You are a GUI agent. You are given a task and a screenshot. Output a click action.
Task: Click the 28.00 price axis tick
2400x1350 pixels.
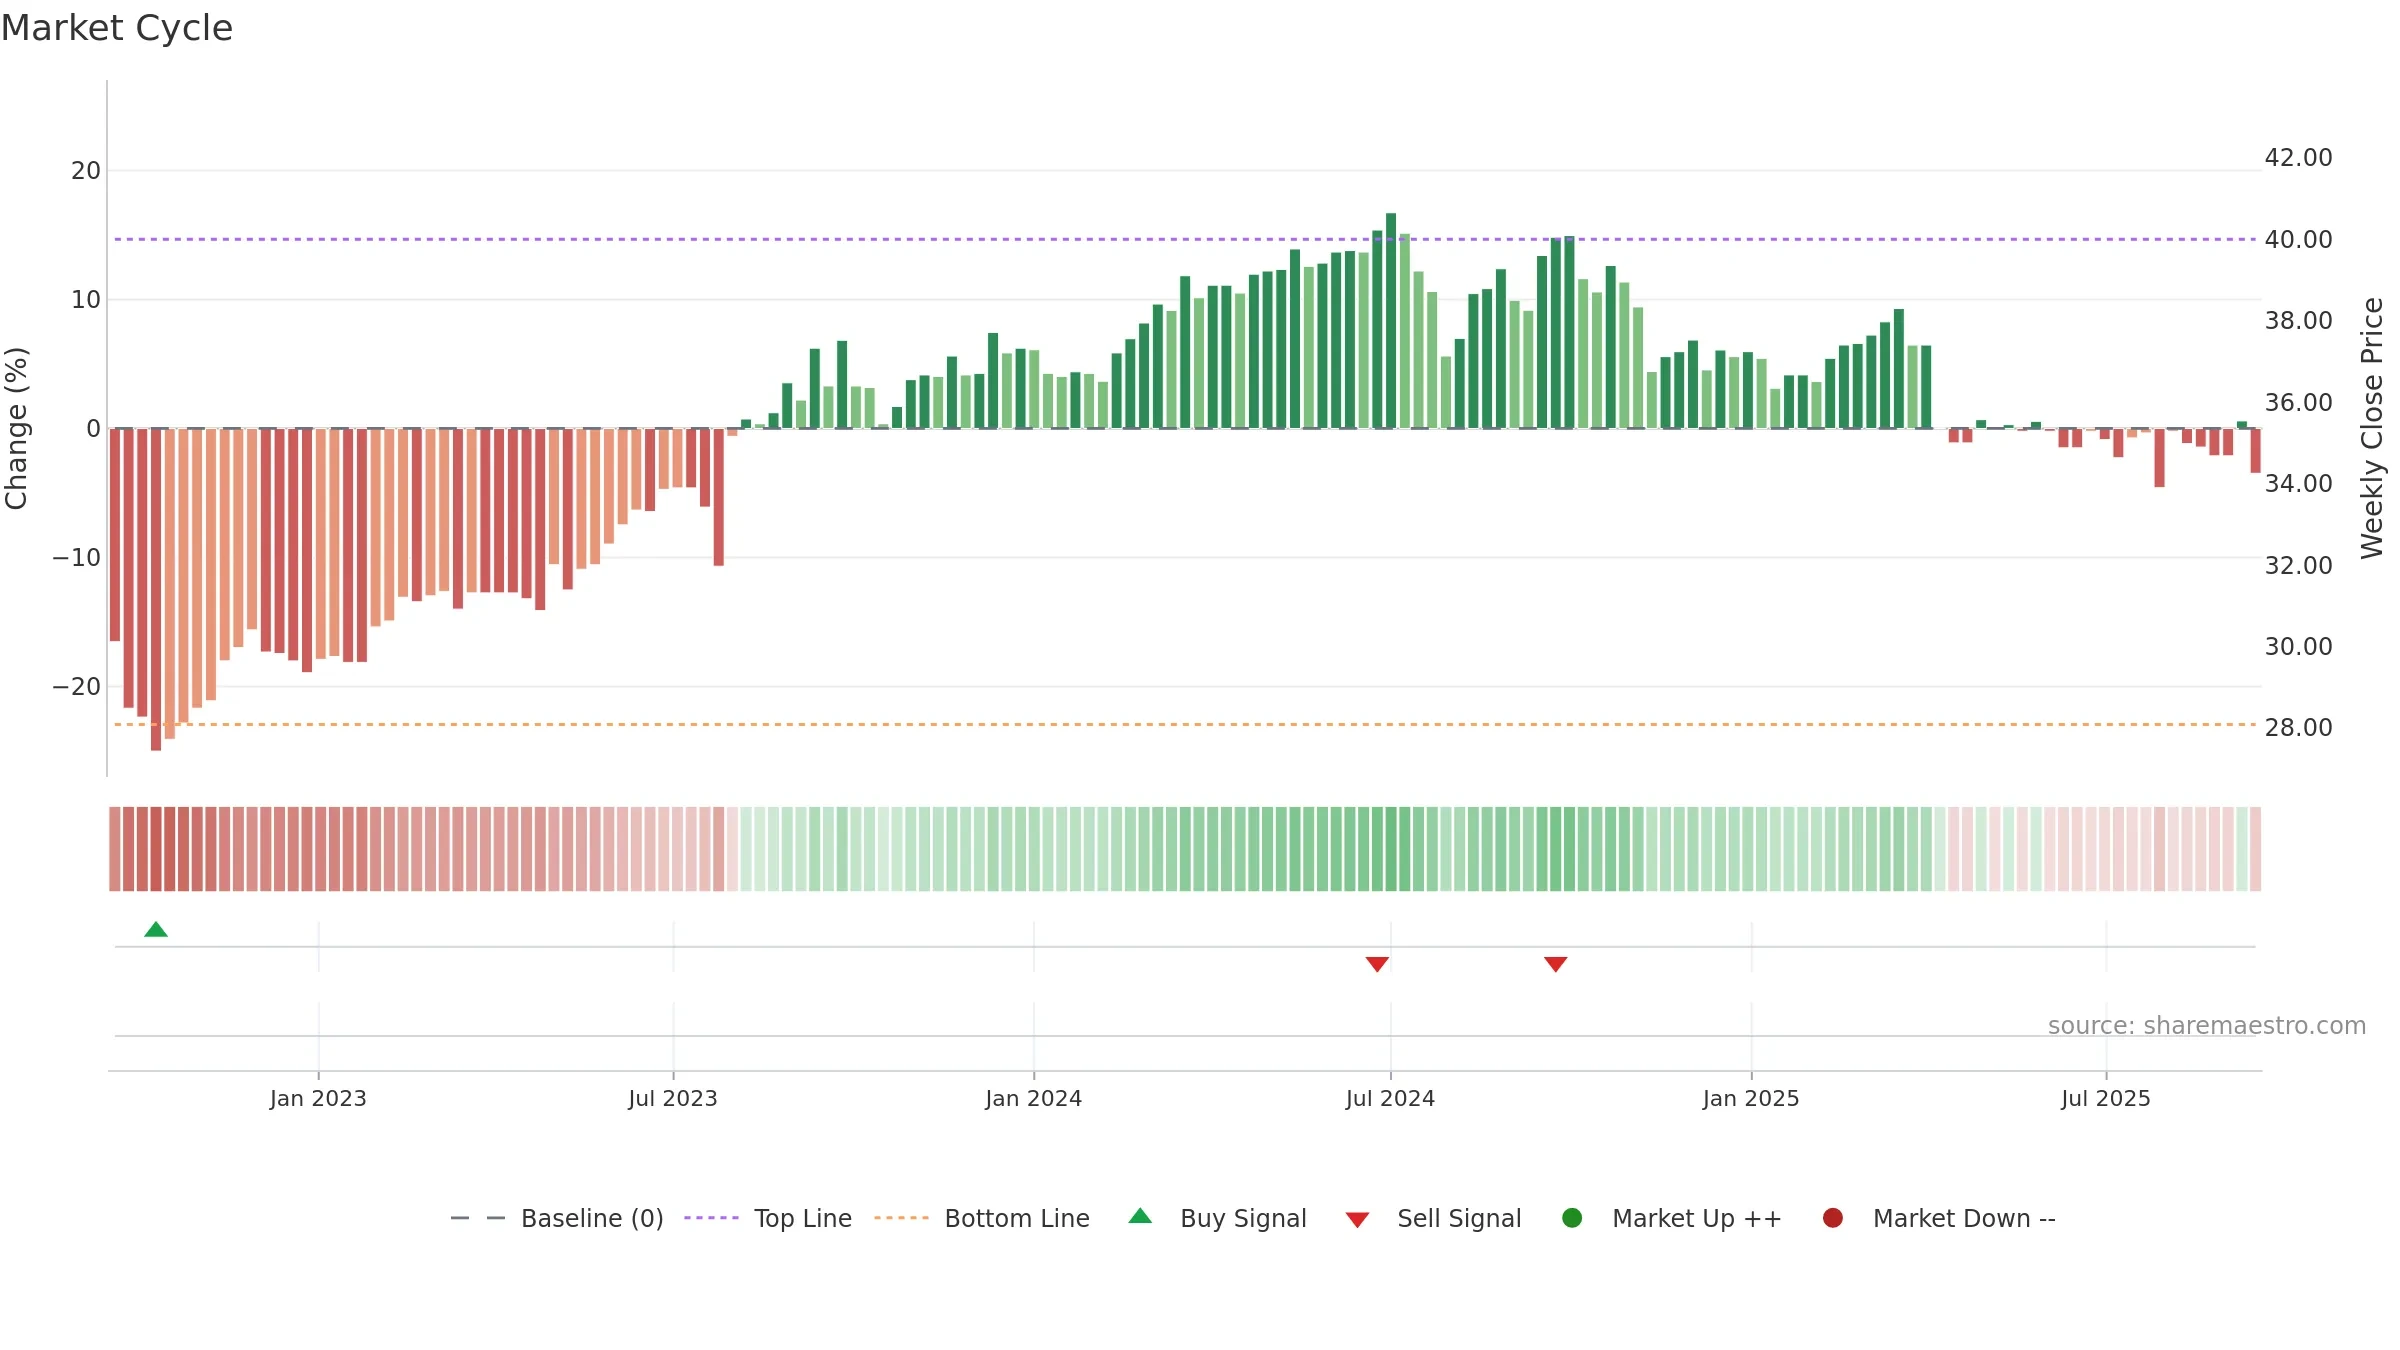pos(2298,728)
